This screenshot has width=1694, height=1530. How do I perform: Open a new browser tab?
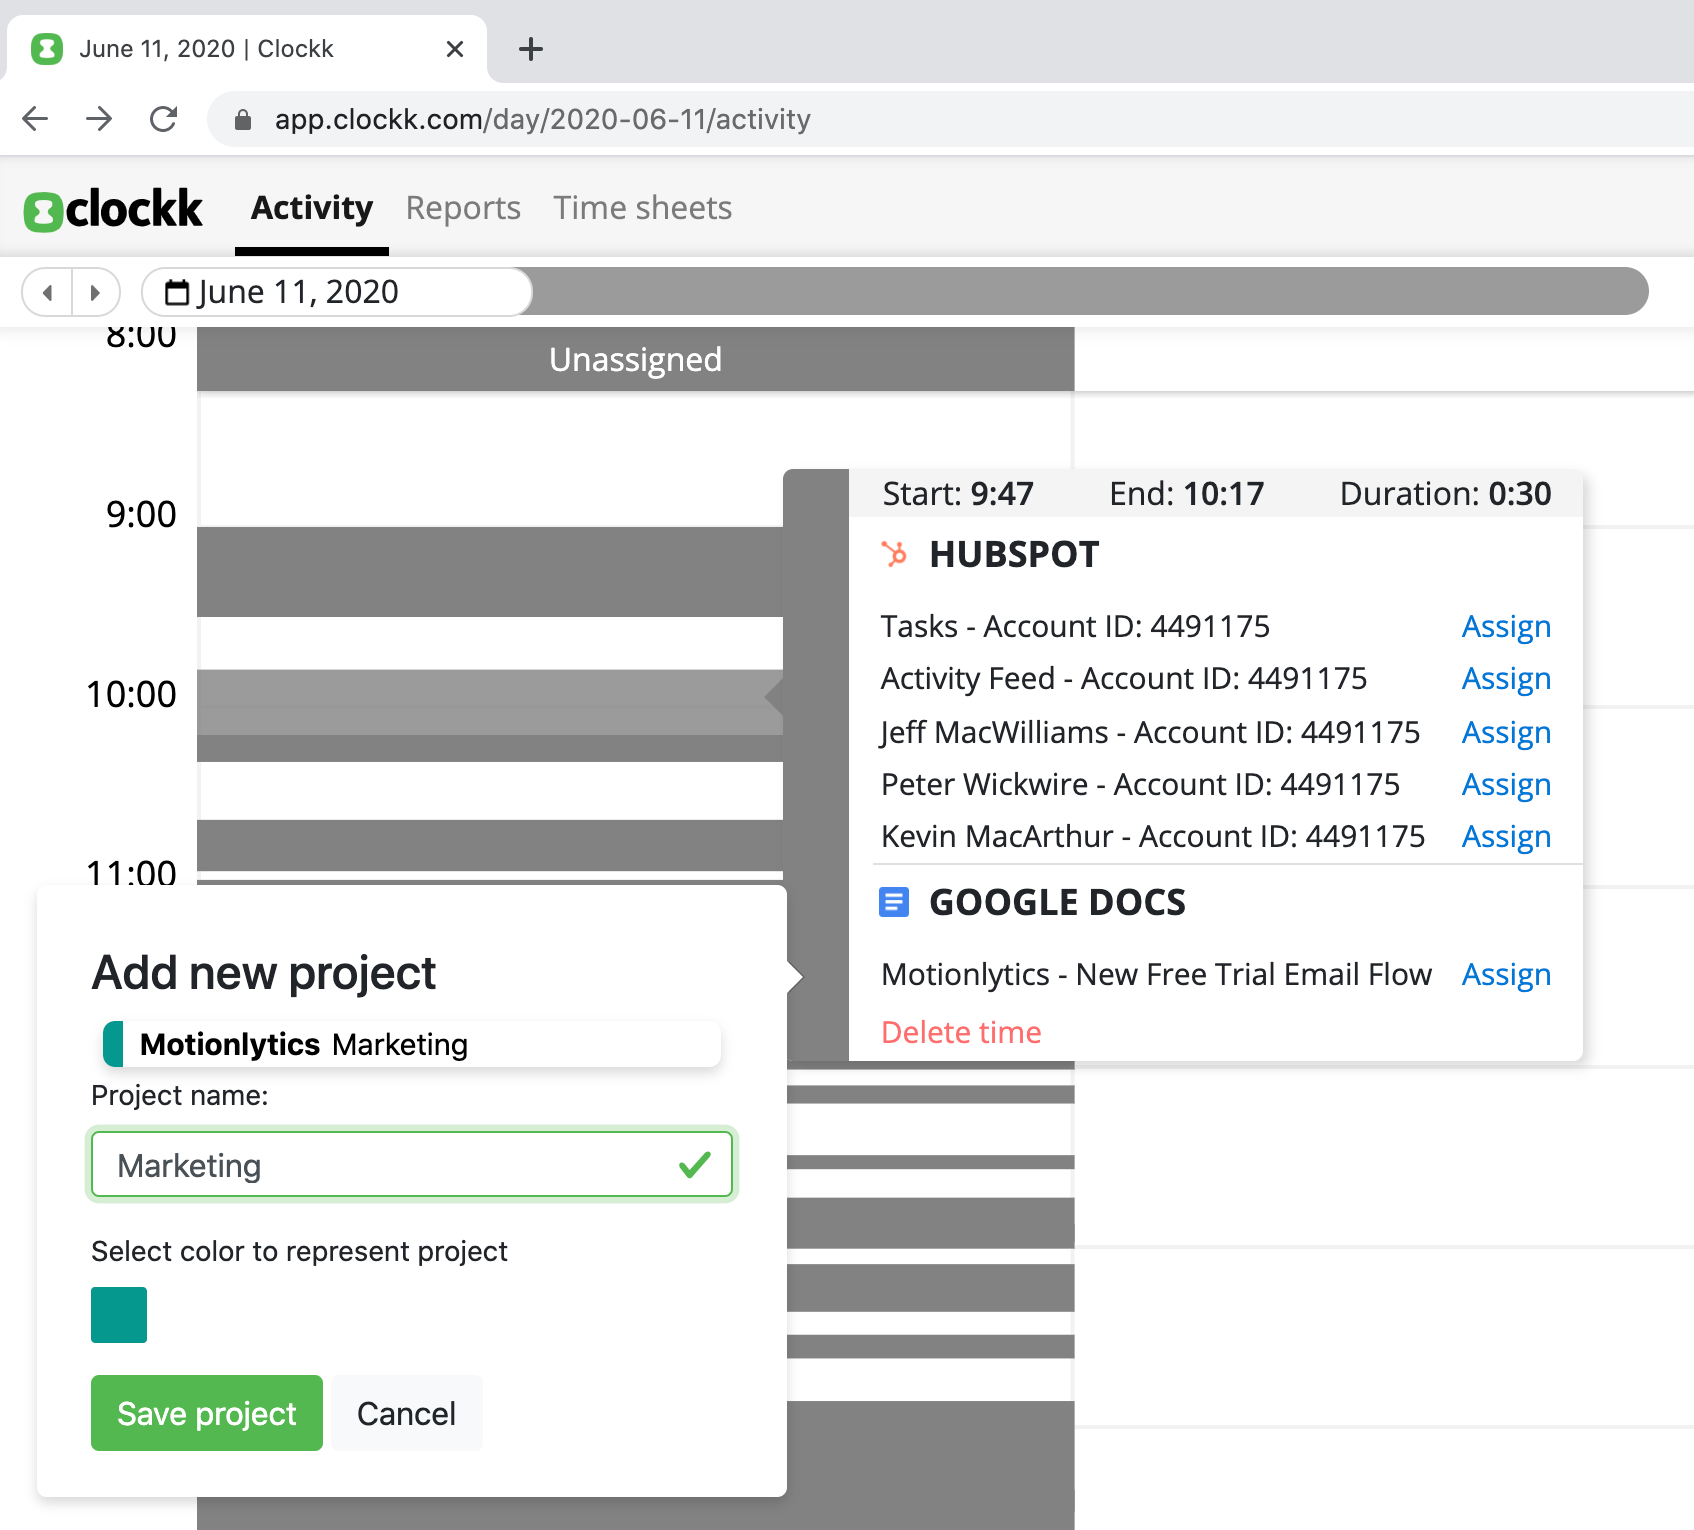[531, 49]
